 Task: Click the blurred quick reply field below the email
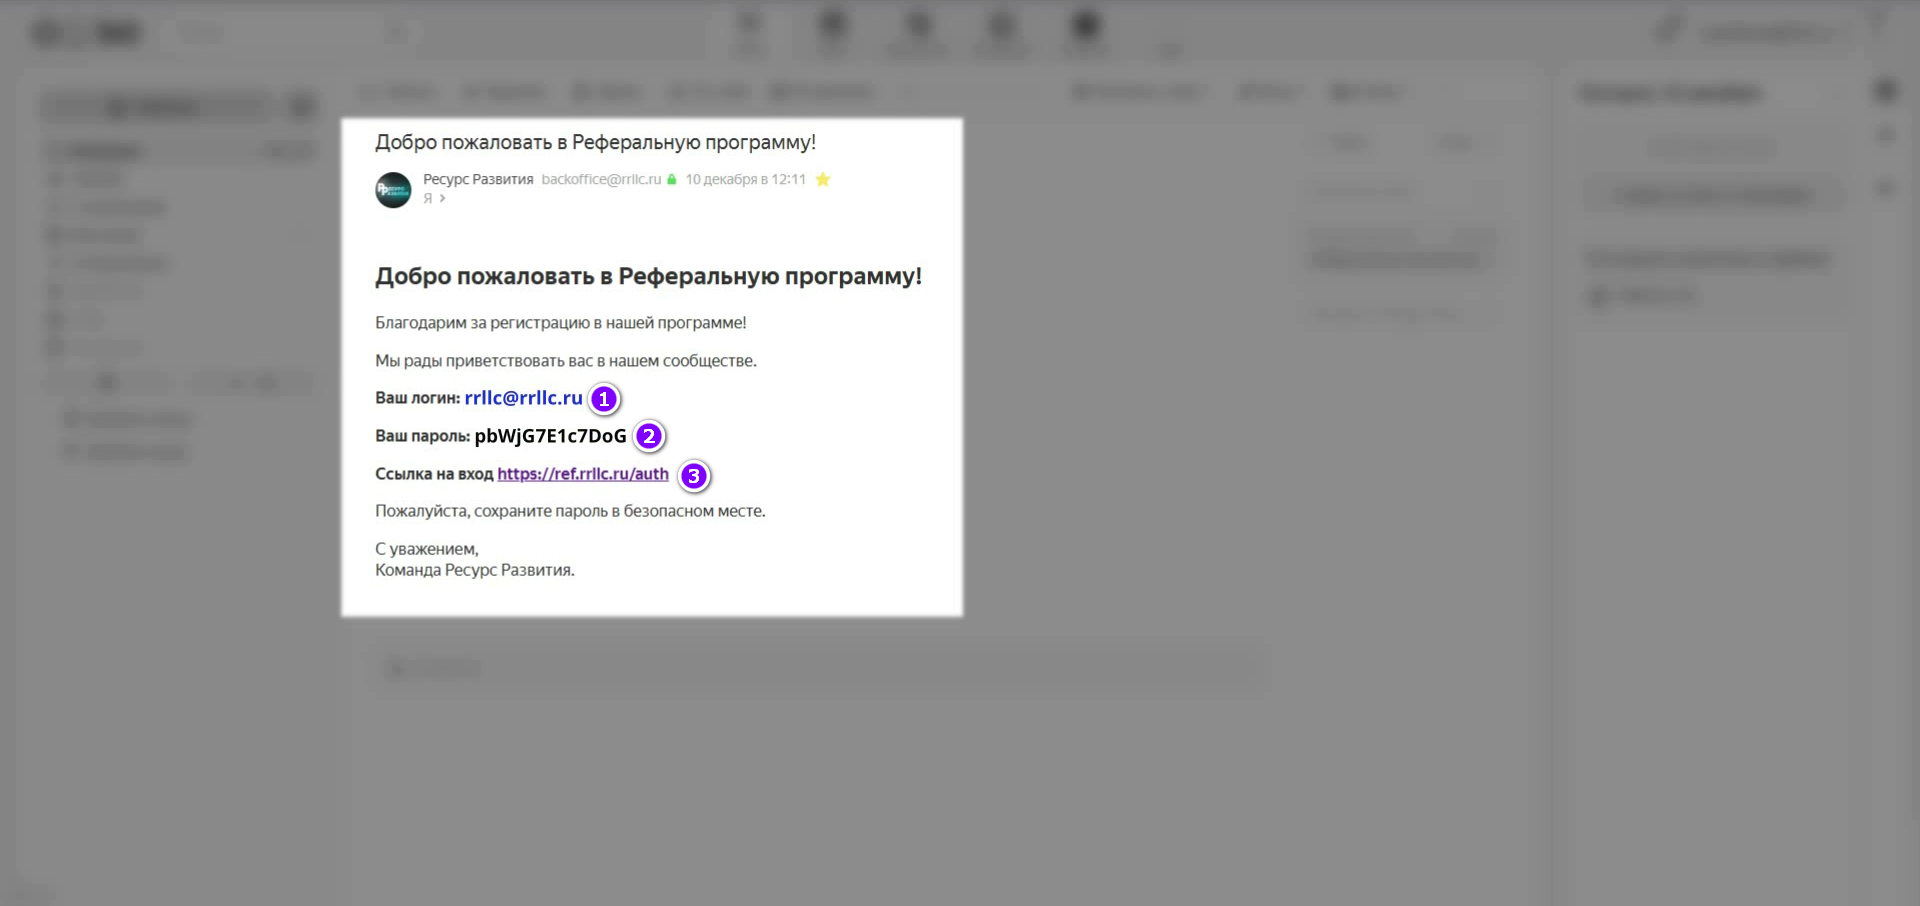[x=820, y=668]
